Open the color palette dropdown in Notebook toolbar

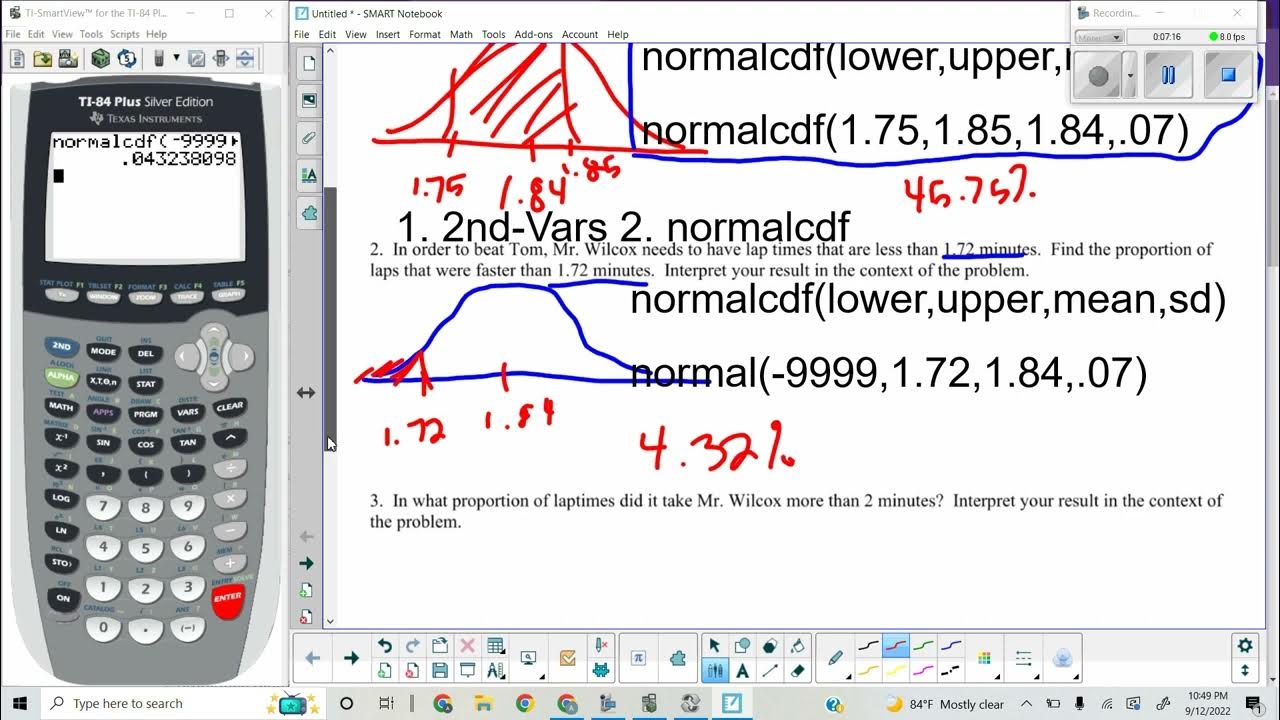point(985,658)
